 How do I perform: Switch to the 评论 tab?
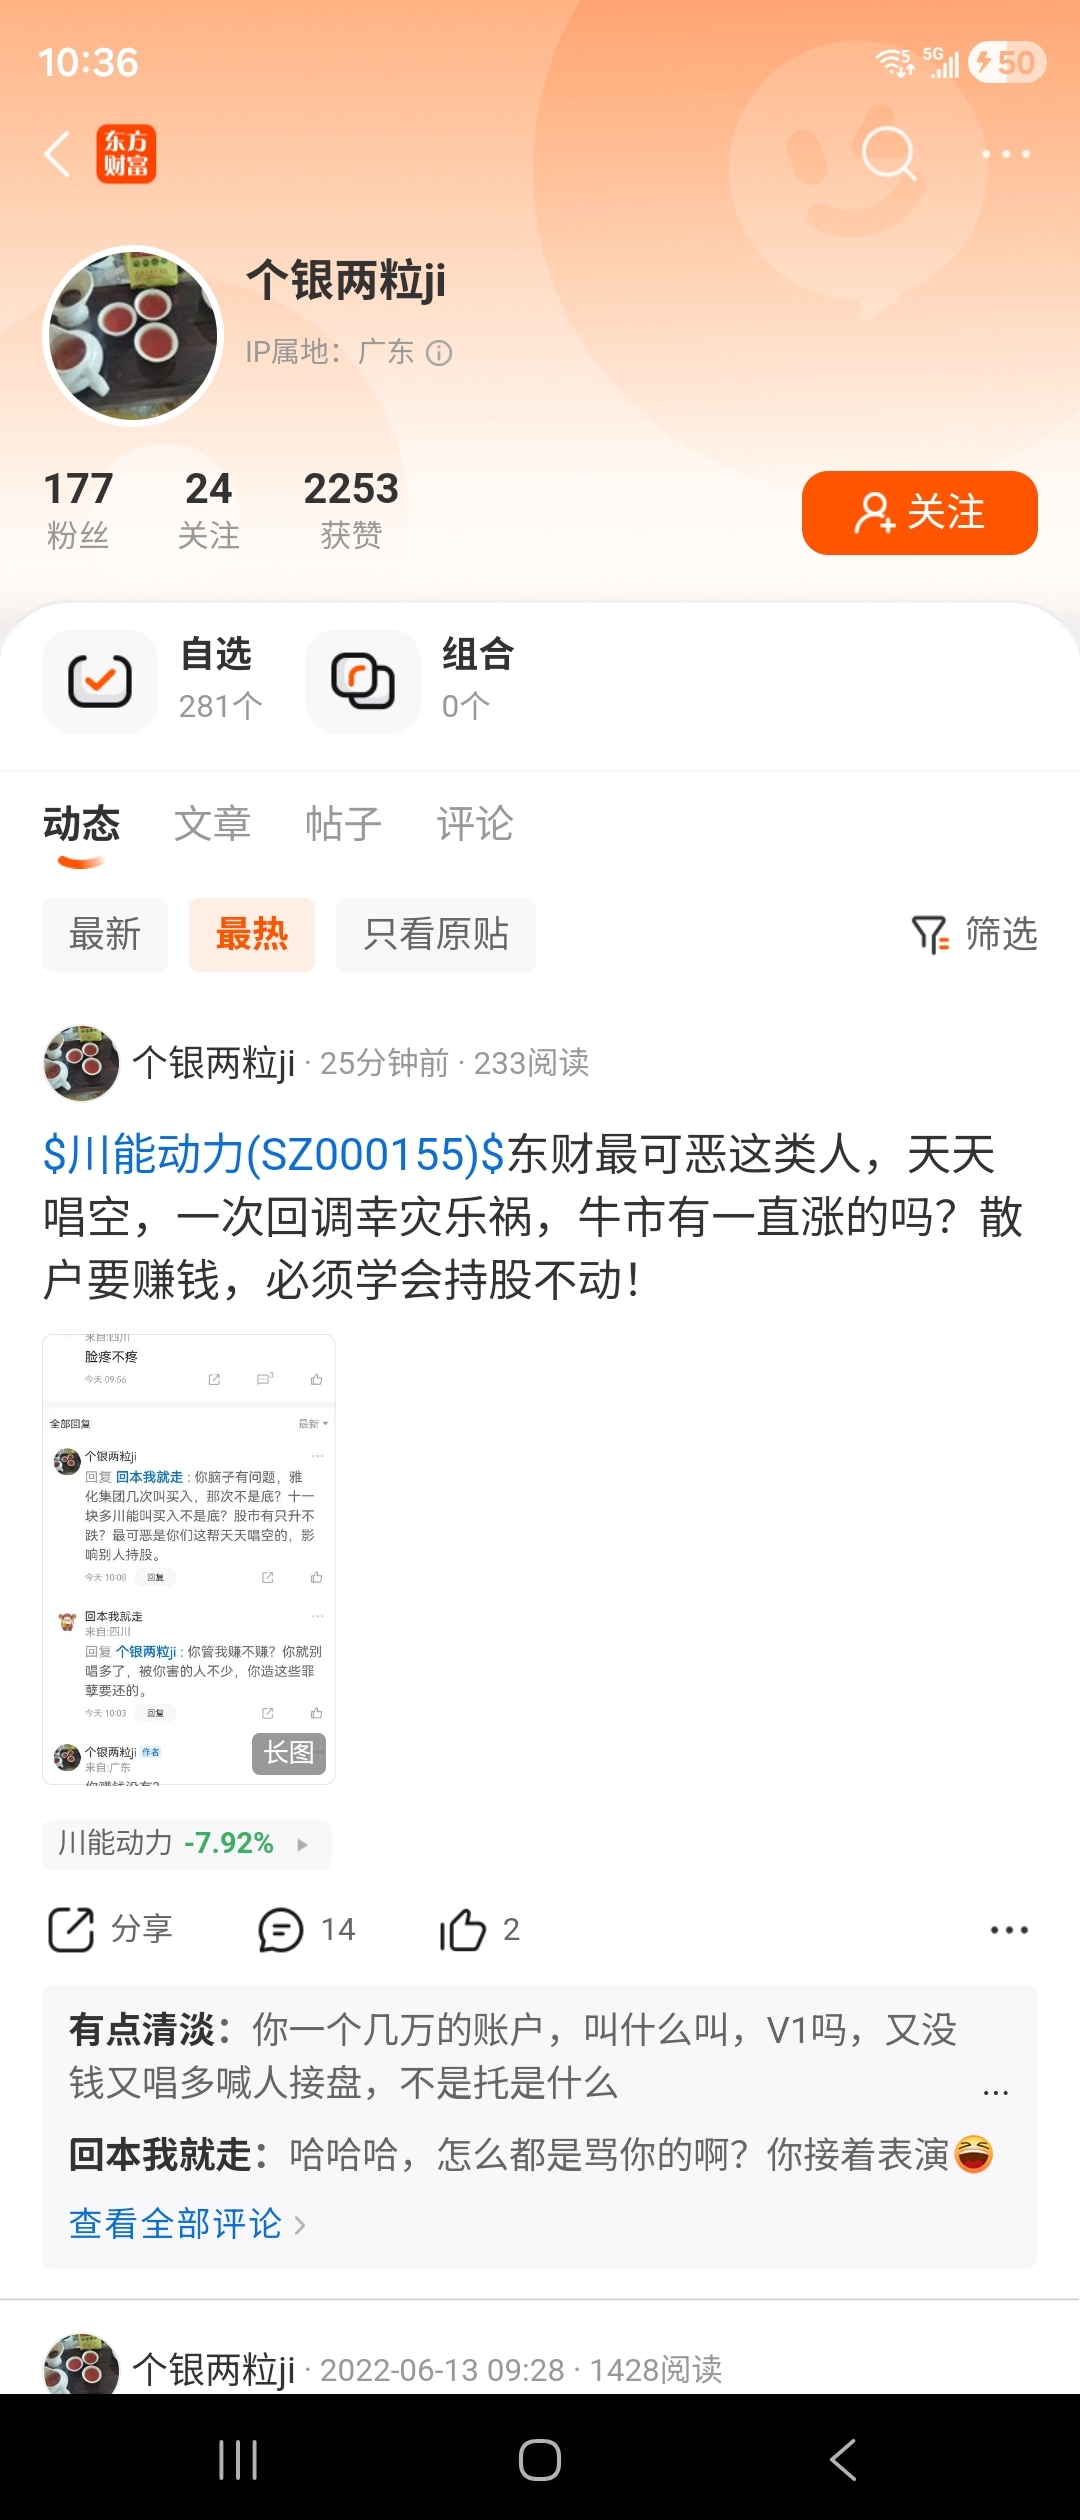[x=475, y=824]
